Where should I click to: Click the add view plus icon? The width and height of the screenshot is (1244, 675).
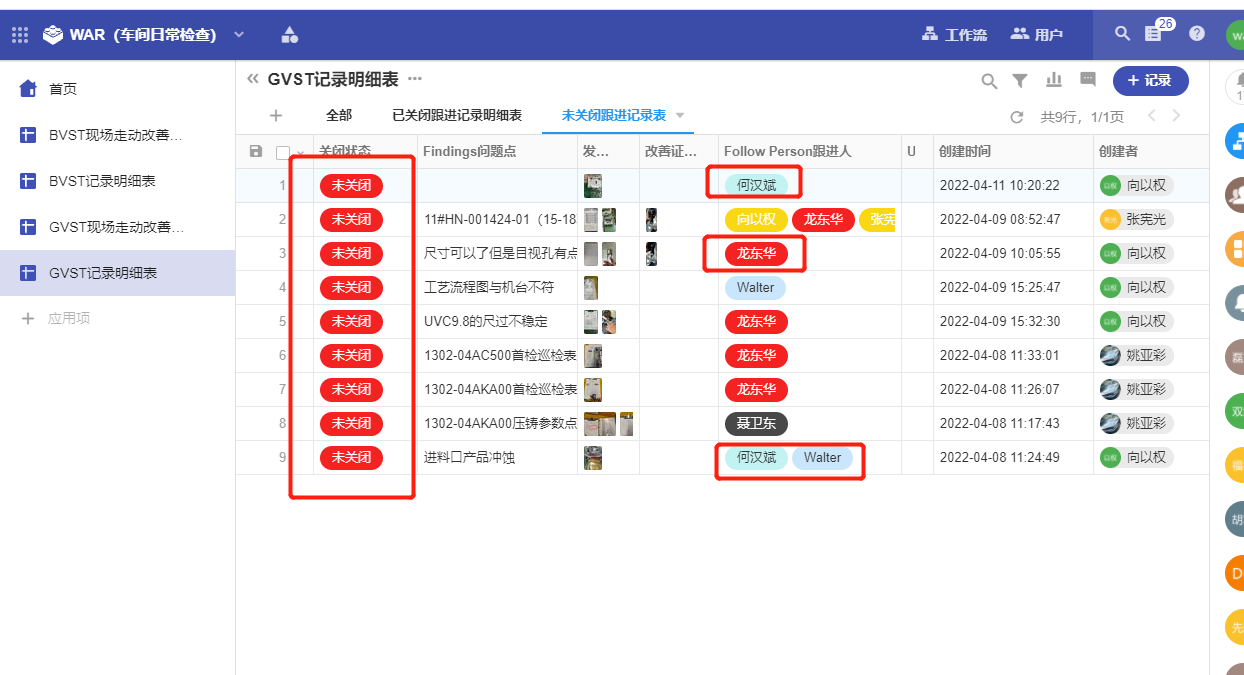276,115
